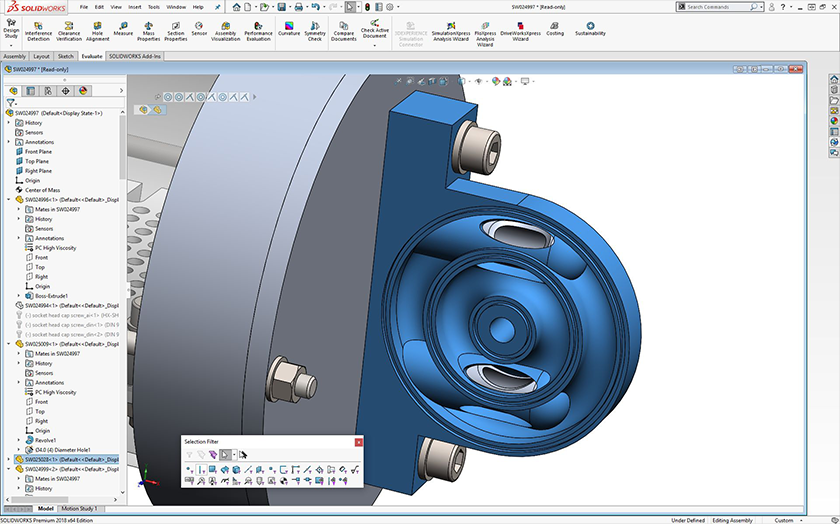
Task: Expand the SW025028<1> component node
Action: (9, 459)
